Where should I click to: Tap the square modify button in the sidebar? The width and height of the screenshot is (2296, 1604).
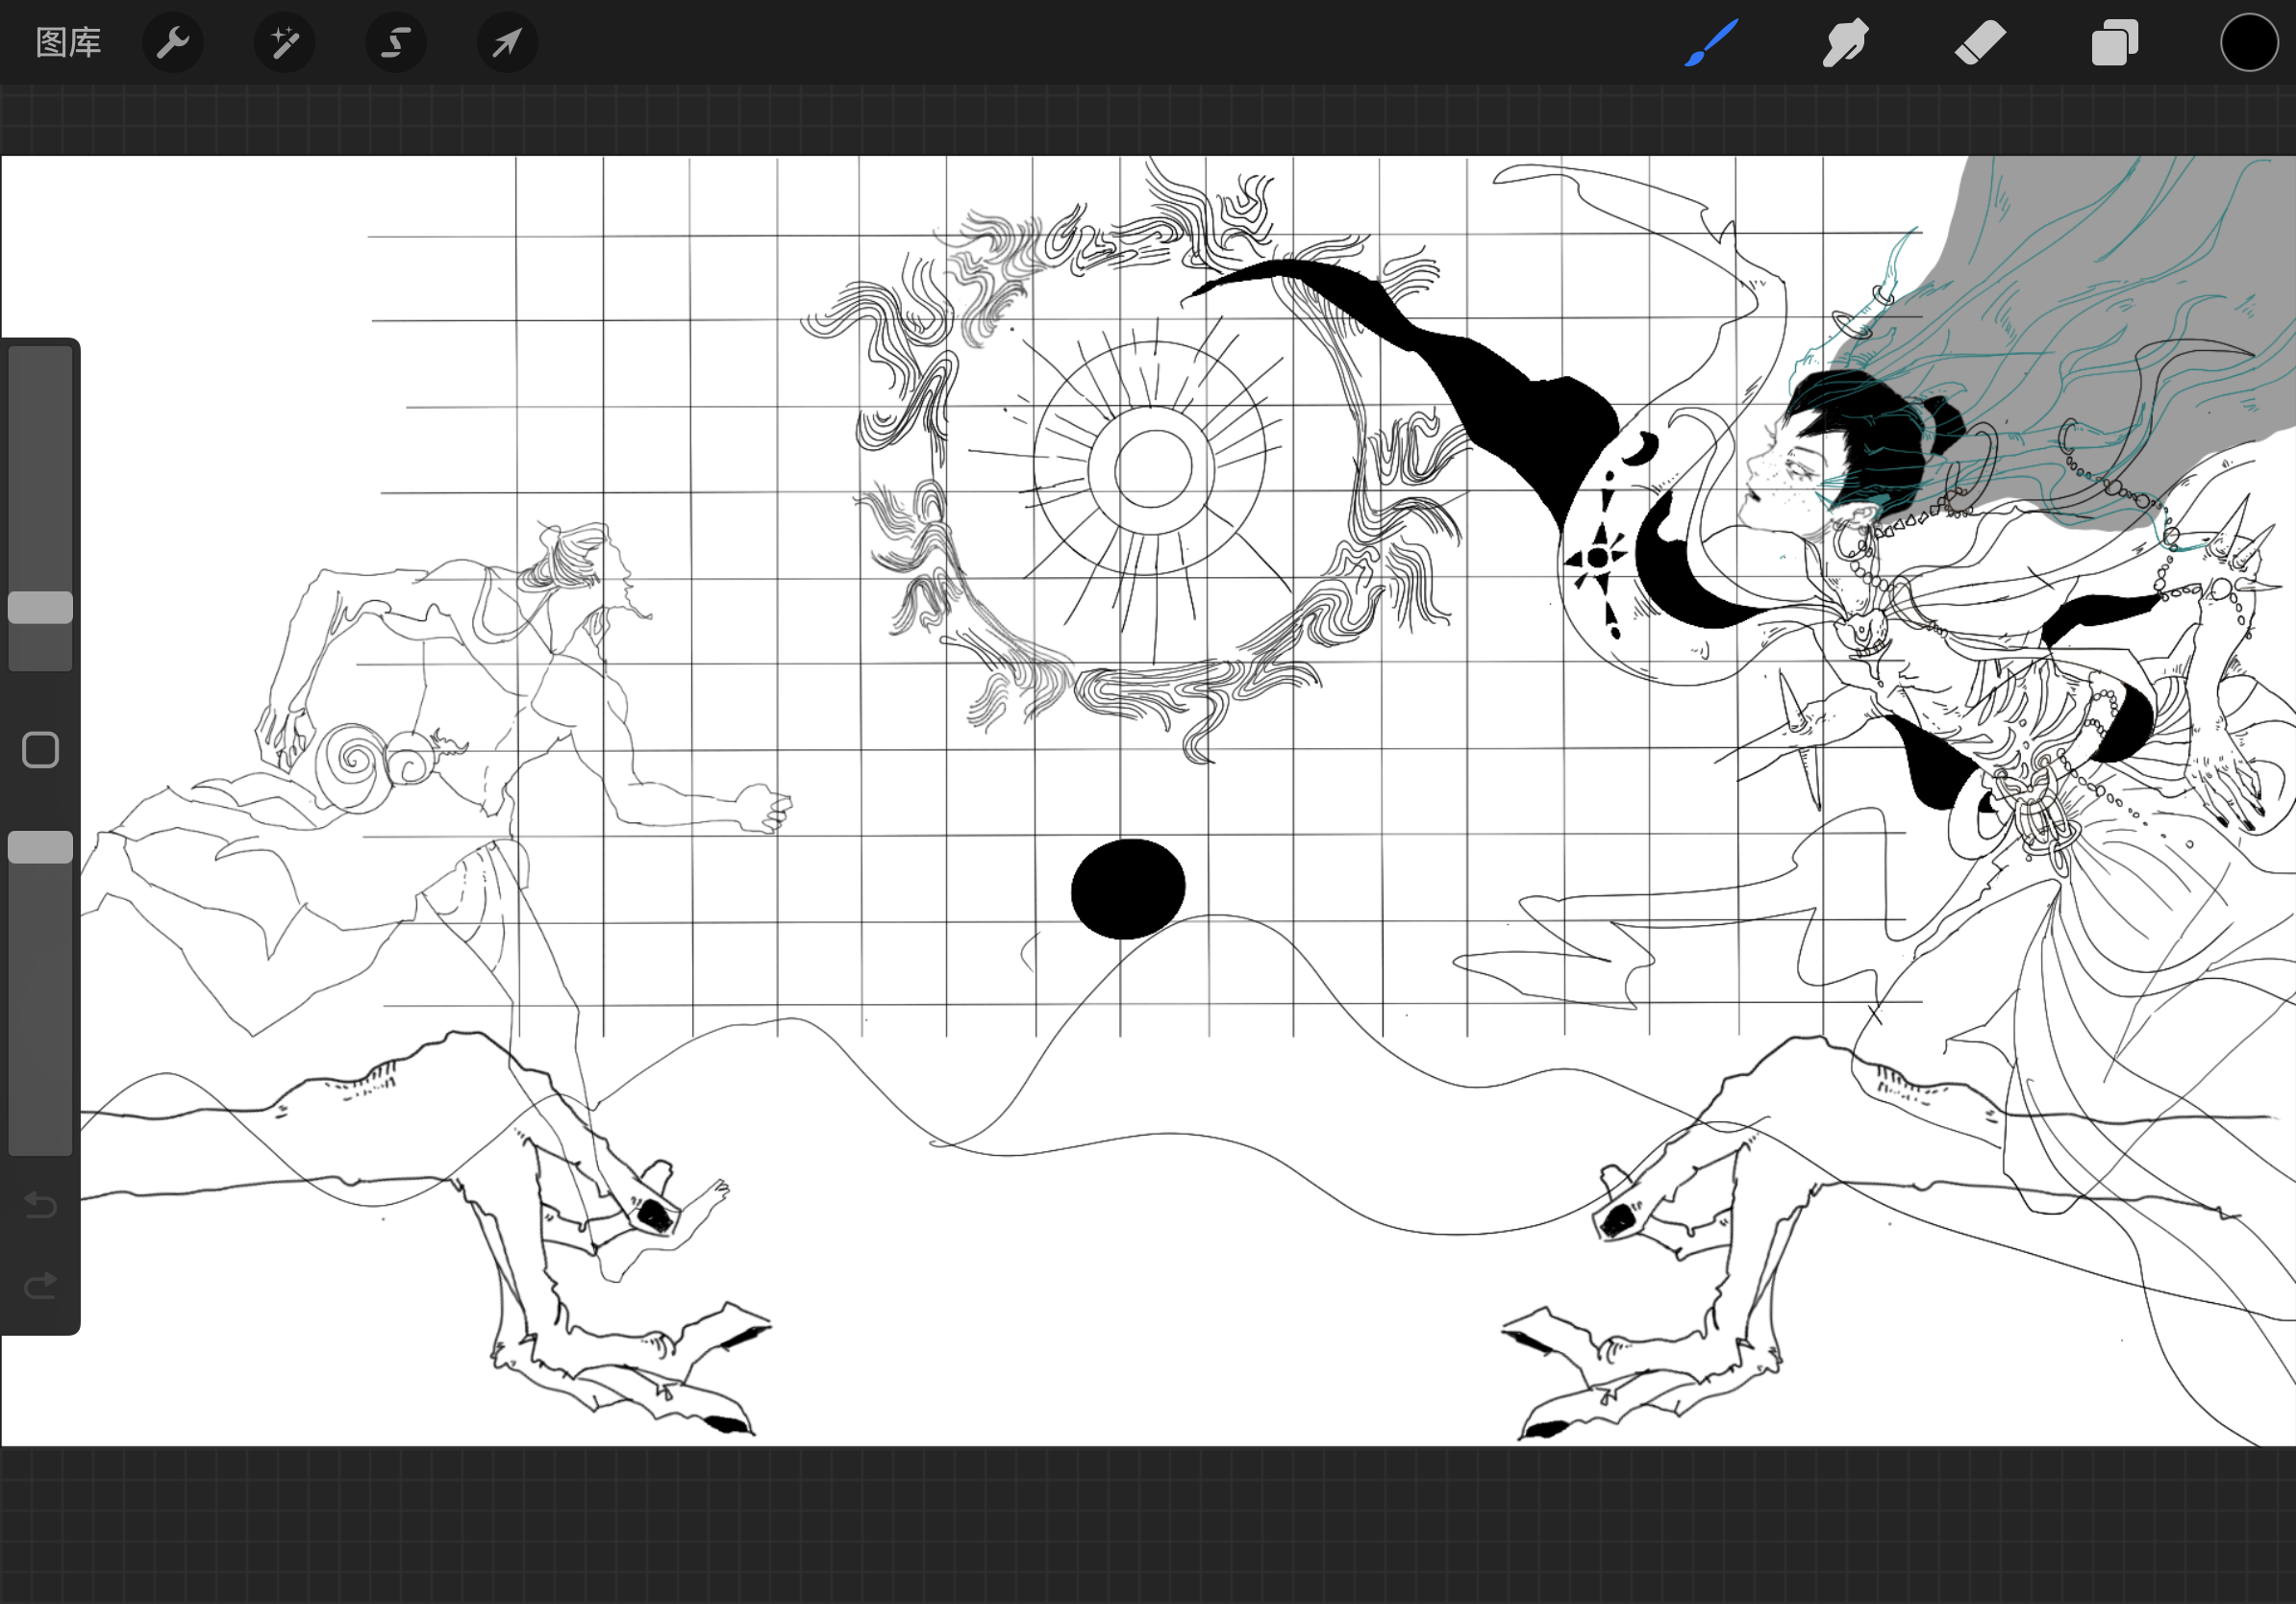click(40, 749)
